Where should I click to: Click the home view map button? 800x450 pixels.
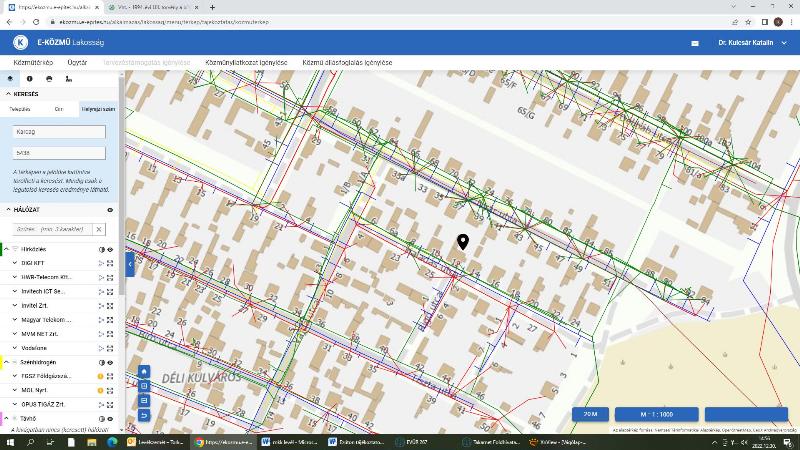coord(144,371)
